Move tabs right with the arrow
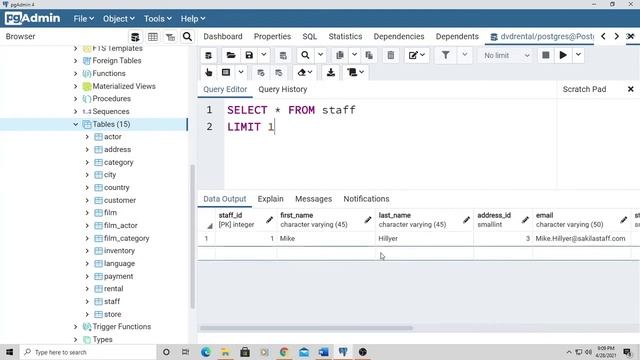 616,36
